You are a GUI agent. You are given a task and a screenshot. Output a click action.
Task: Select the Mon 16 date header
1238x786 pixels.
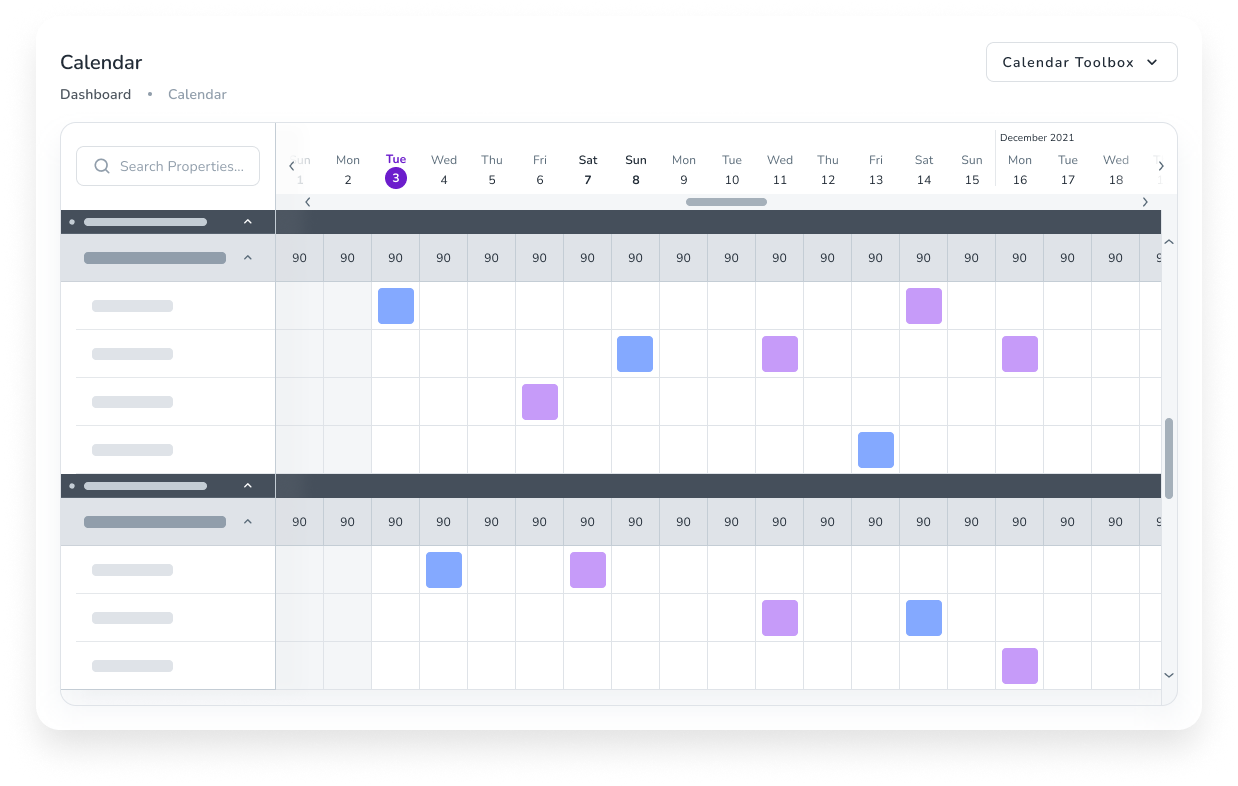1020,170
